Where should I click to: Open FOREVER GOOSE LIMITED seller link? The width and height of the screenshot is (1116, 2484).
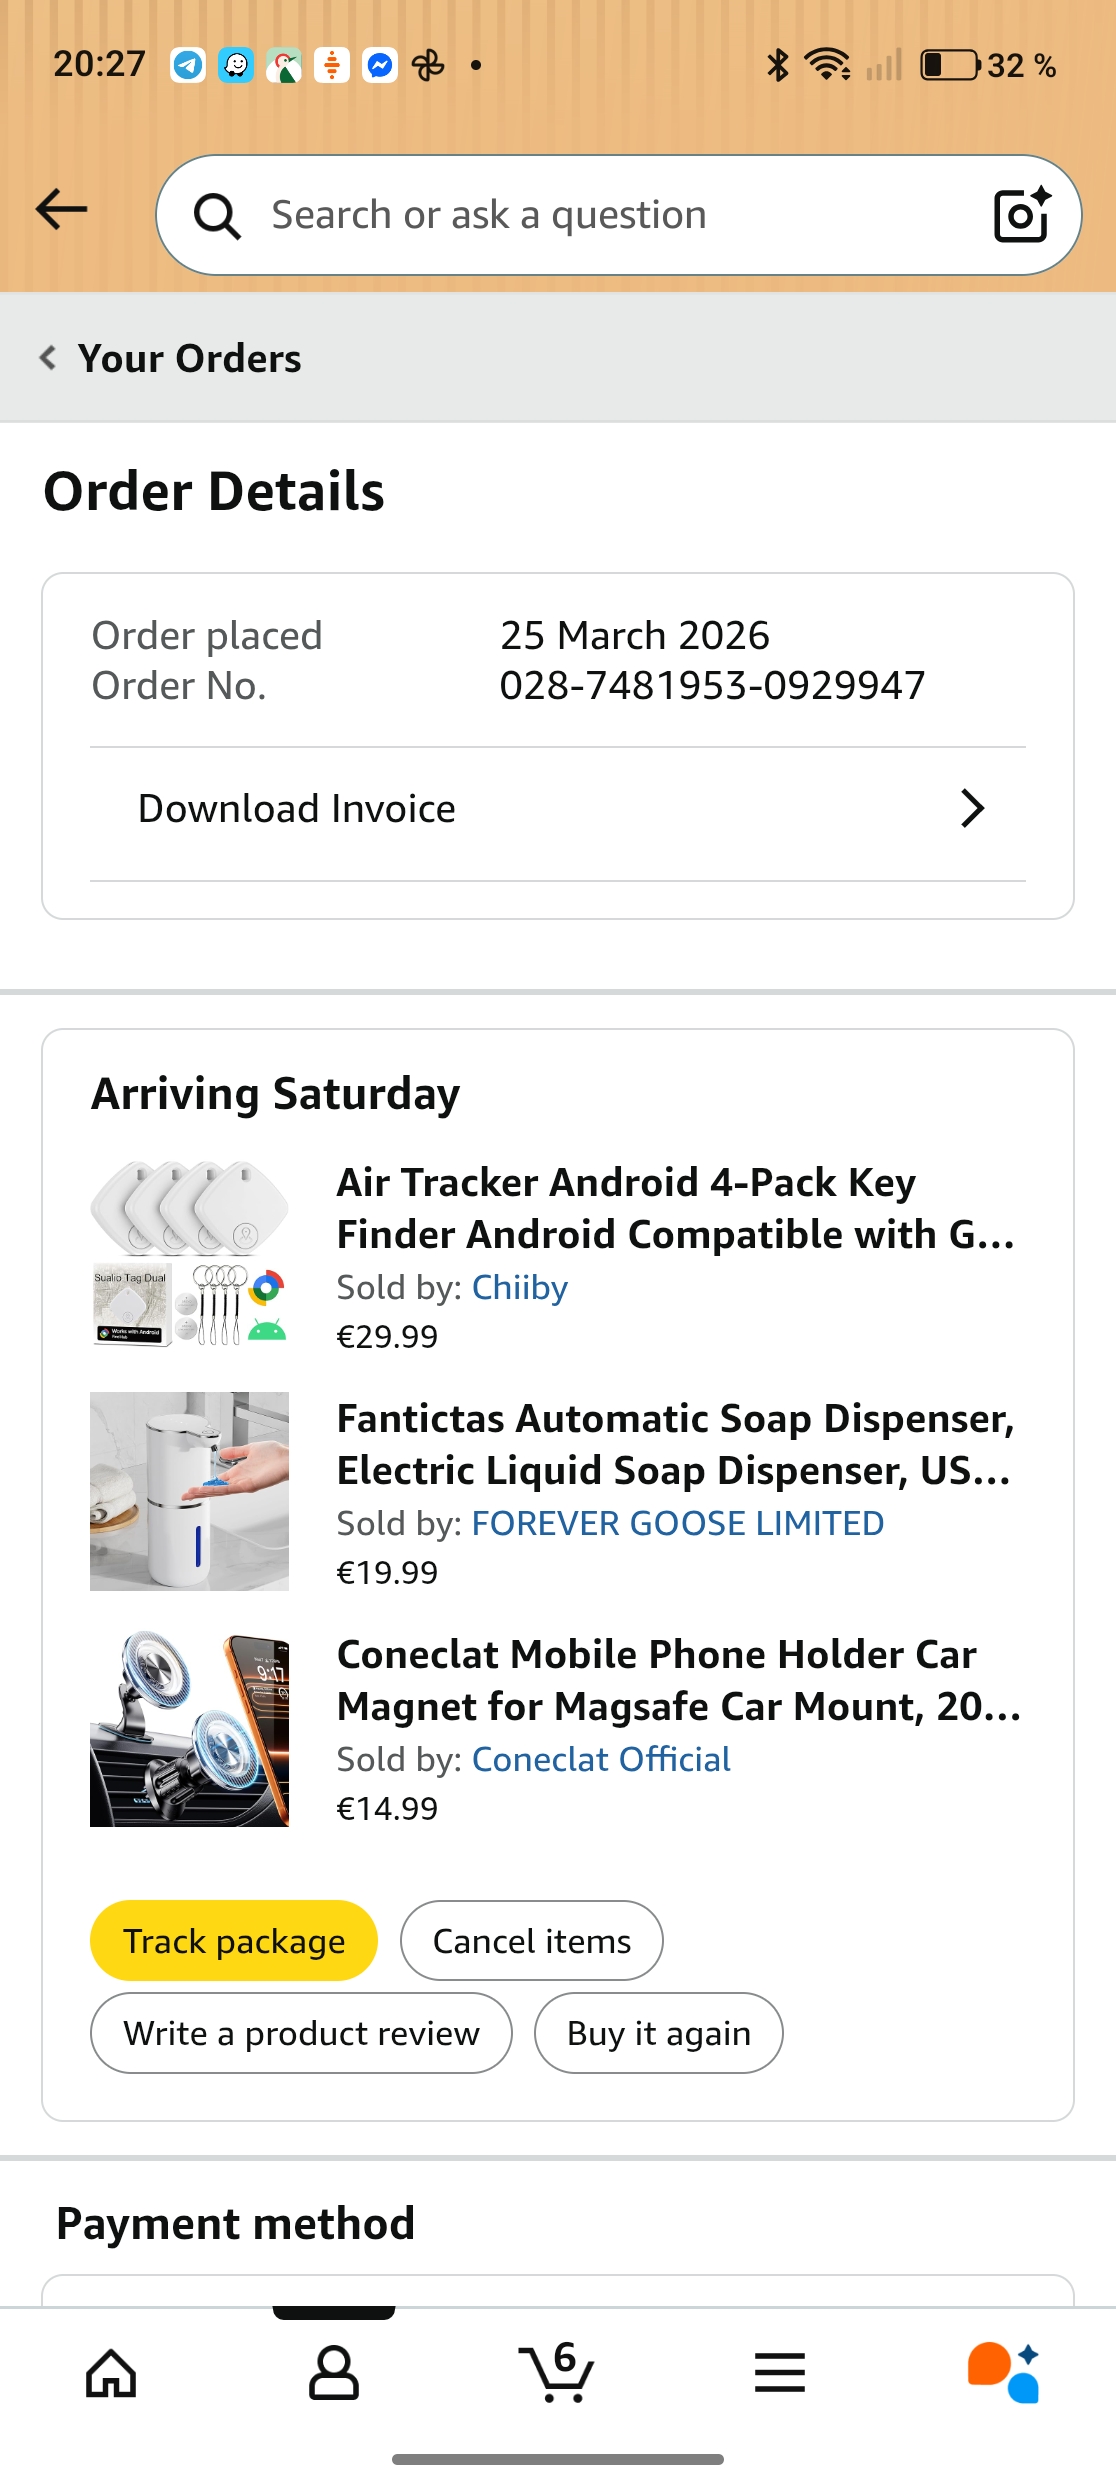(x=678, y=1523)
